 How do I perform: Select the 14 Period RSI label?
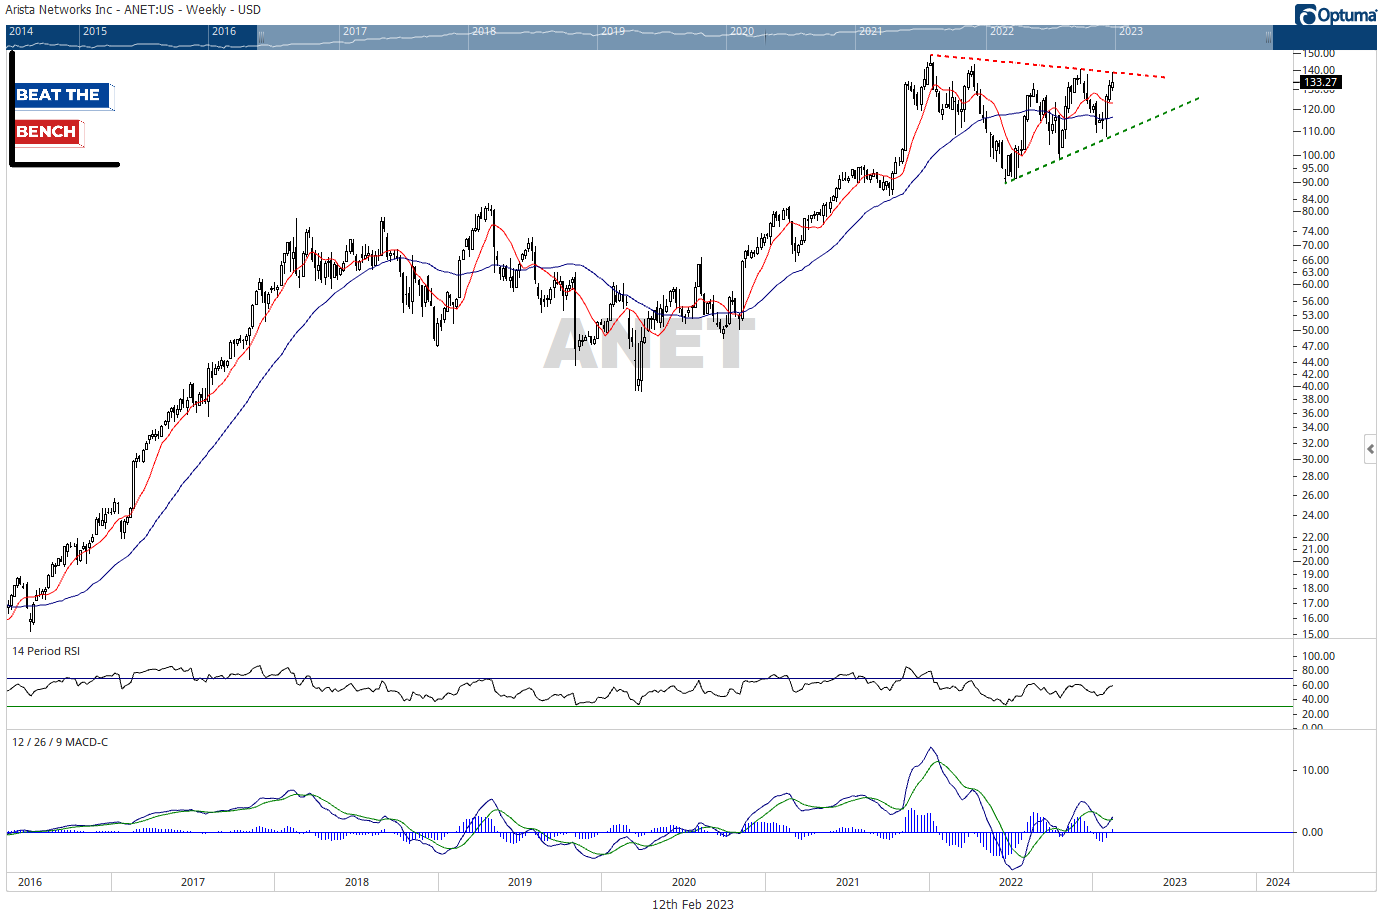(x=46, y=651)
